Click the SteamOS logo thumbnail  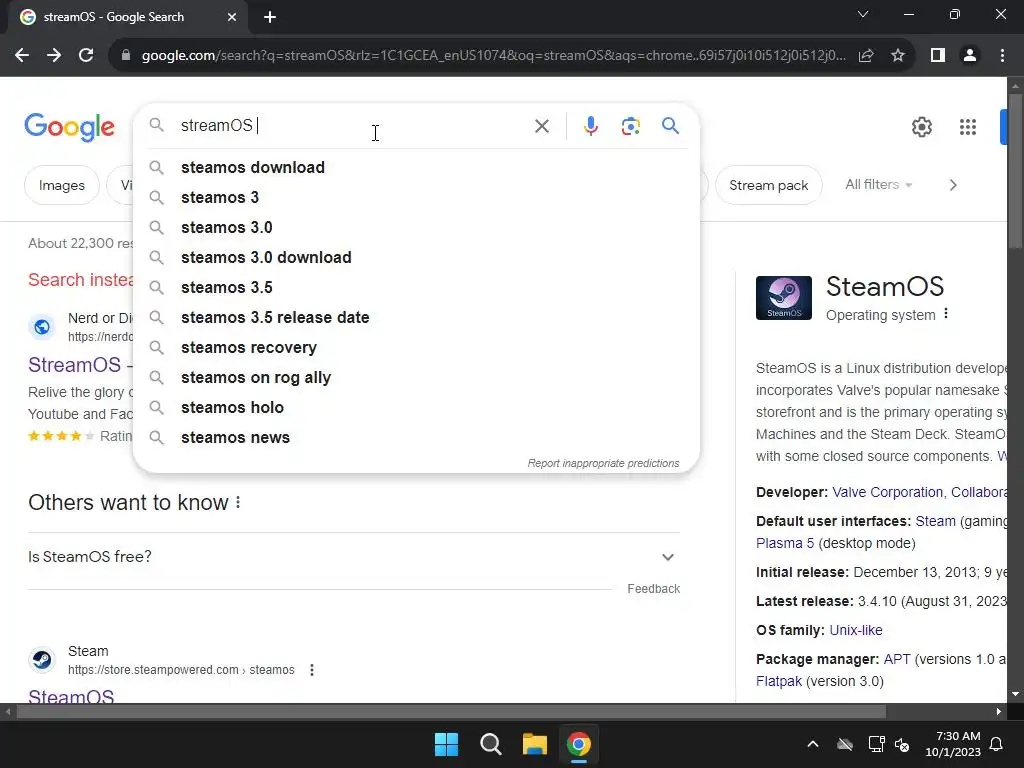click(784, 298)
